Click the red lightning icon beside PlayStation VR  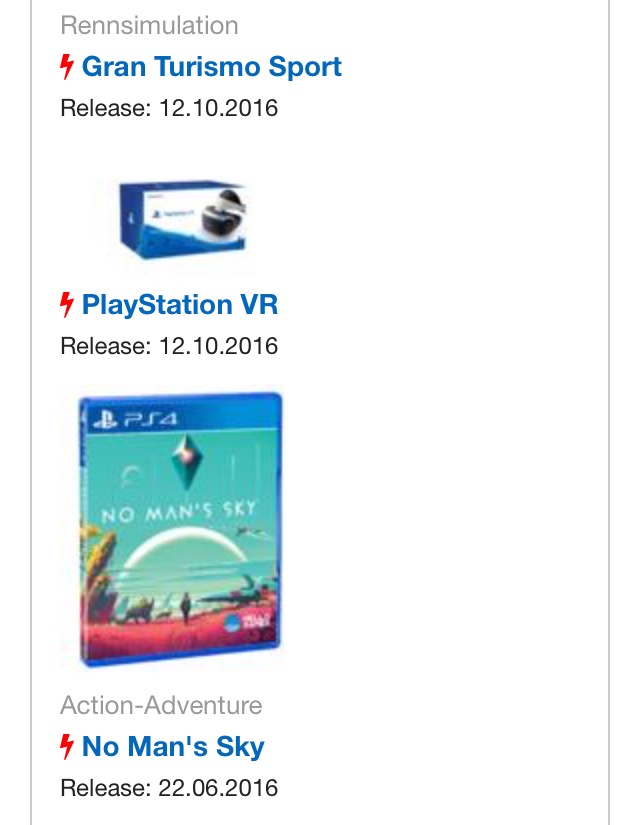point(66,305)
